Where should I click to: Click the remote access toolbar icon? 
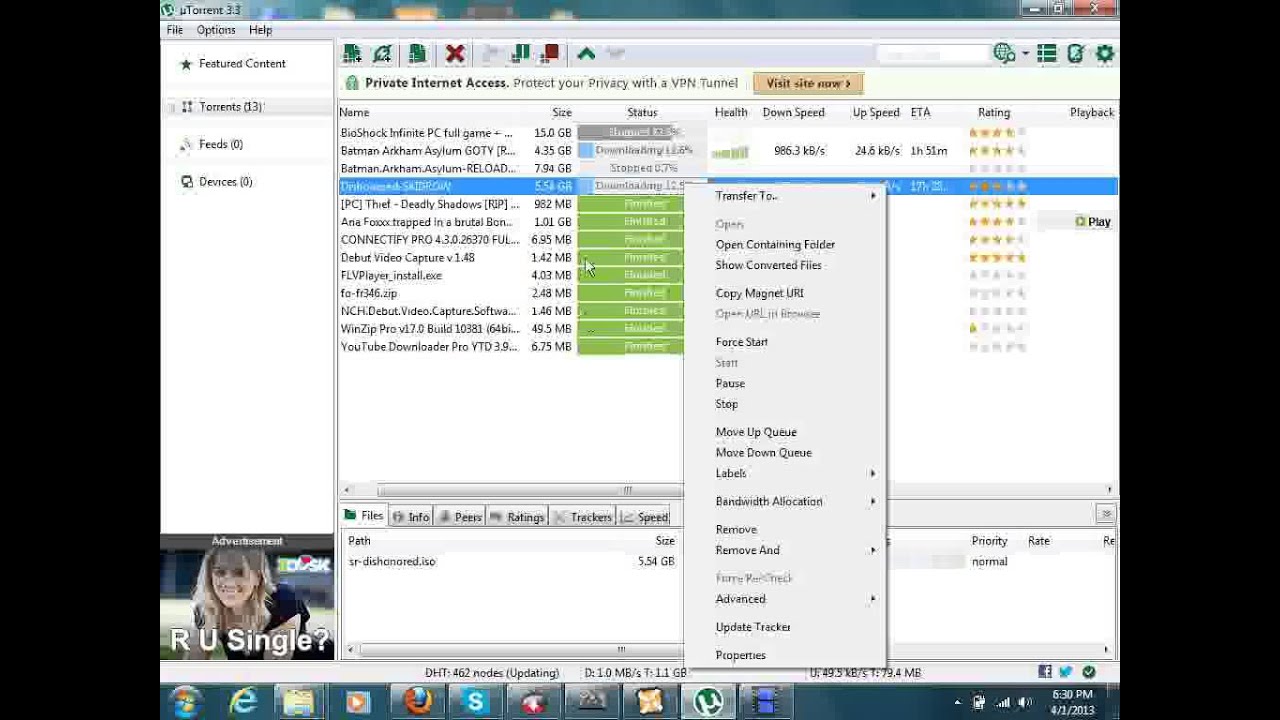[x=1076, y=54]
